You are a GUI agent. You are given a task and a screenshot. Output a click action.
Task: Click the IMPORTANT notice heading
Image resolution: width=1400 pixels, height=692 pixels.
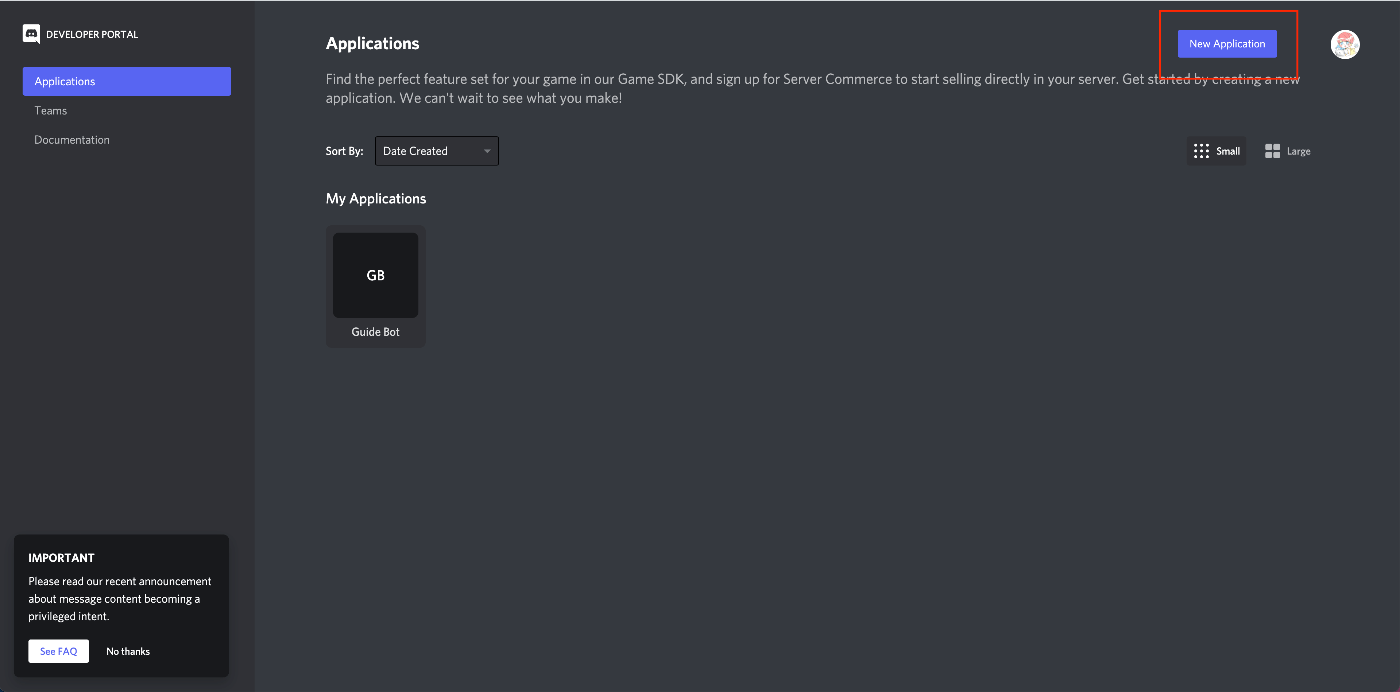pos(61,558)
